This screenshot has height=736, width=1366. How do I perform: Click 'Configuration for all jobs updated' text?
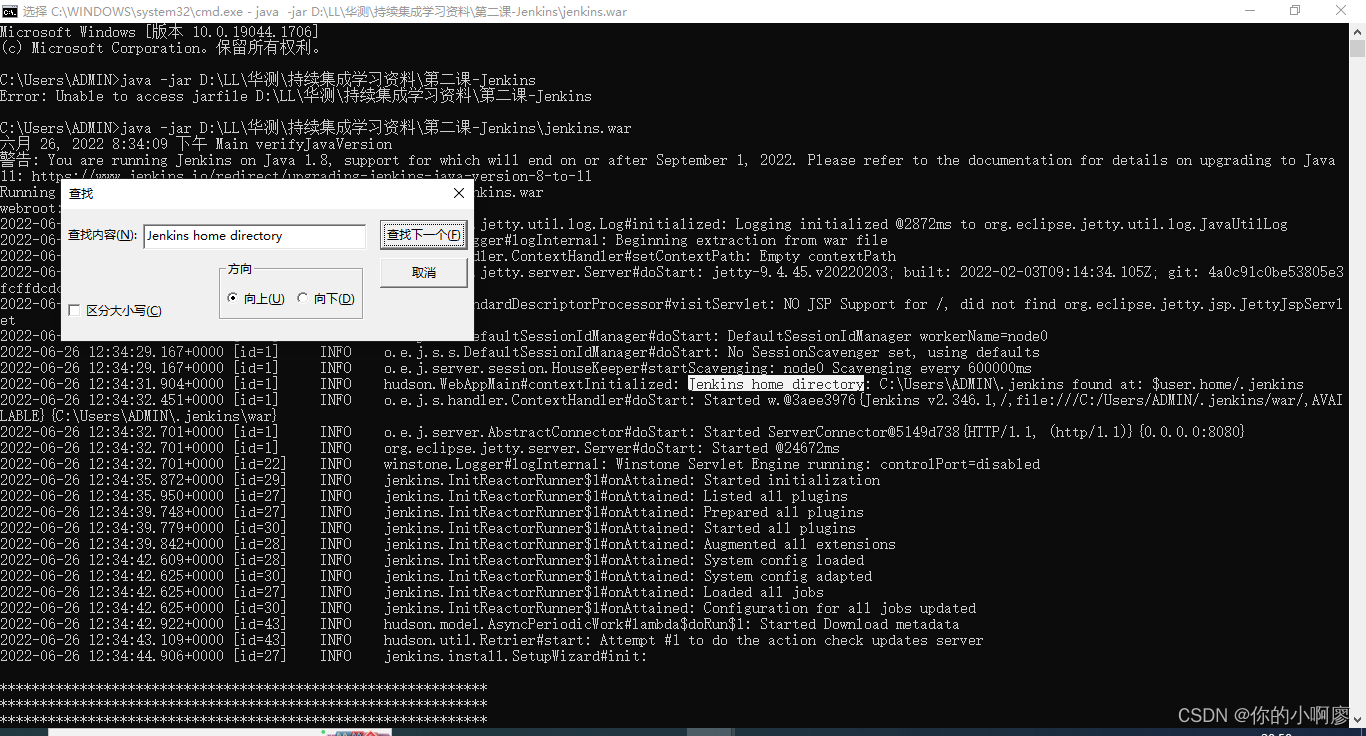(840, 608)
